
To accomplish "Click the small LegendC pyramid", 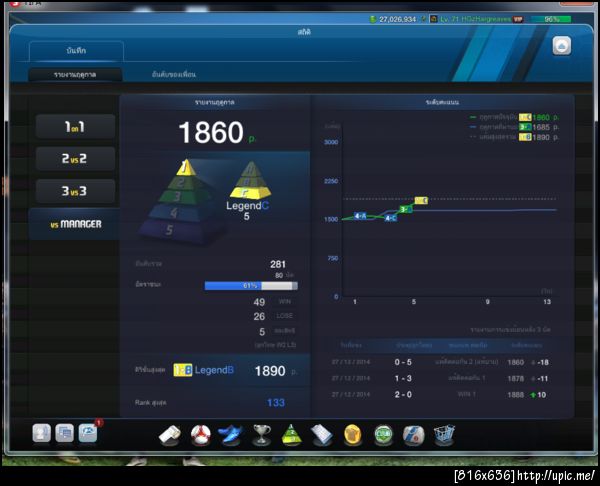I will tap(250, 181).
